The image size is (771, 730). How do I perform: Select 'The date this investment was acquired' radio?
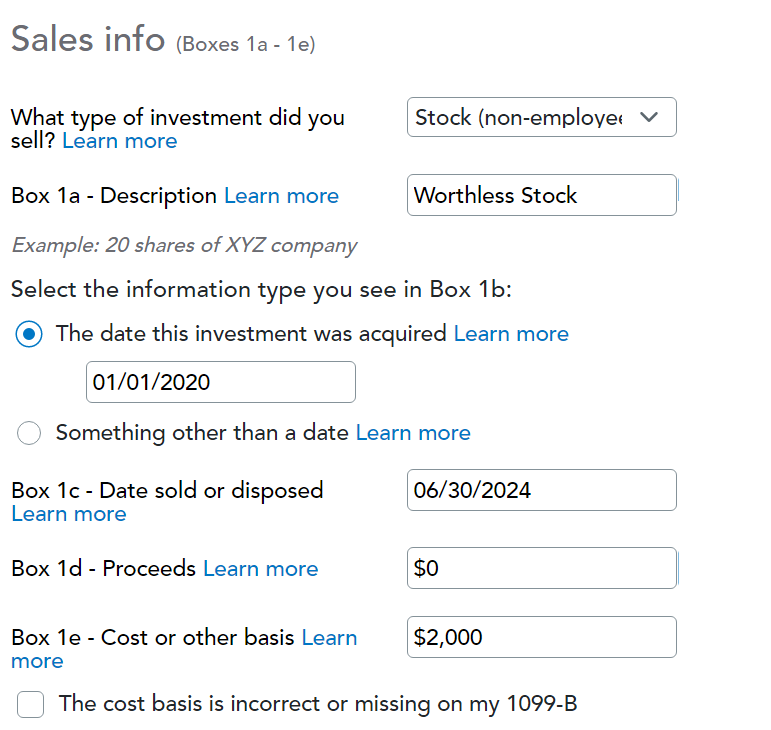(x=29, y=334)
